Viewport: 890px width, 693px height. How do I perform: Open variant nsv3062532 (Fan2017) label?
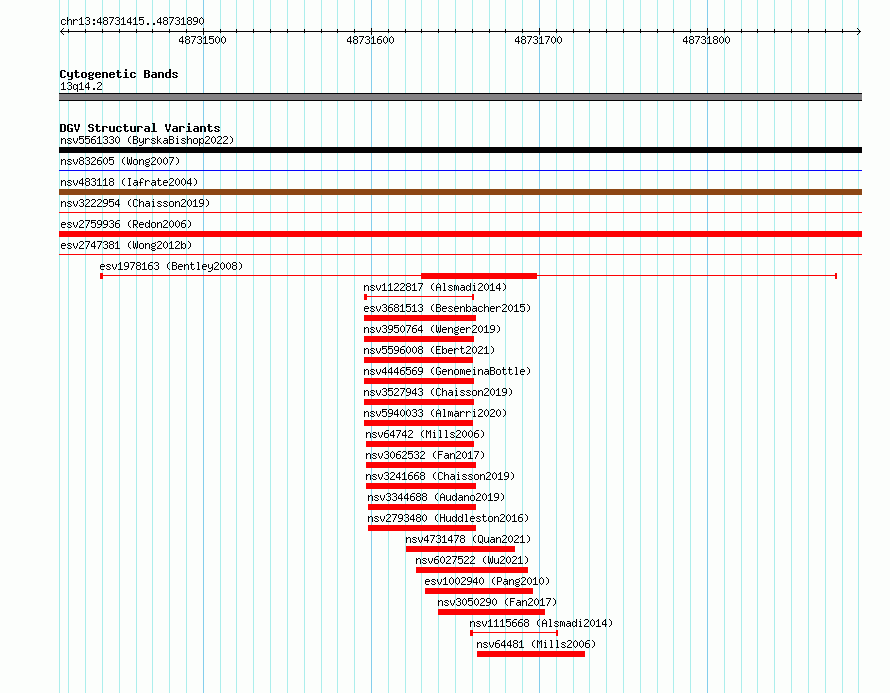pyautogui.click(x=425, y=455)
